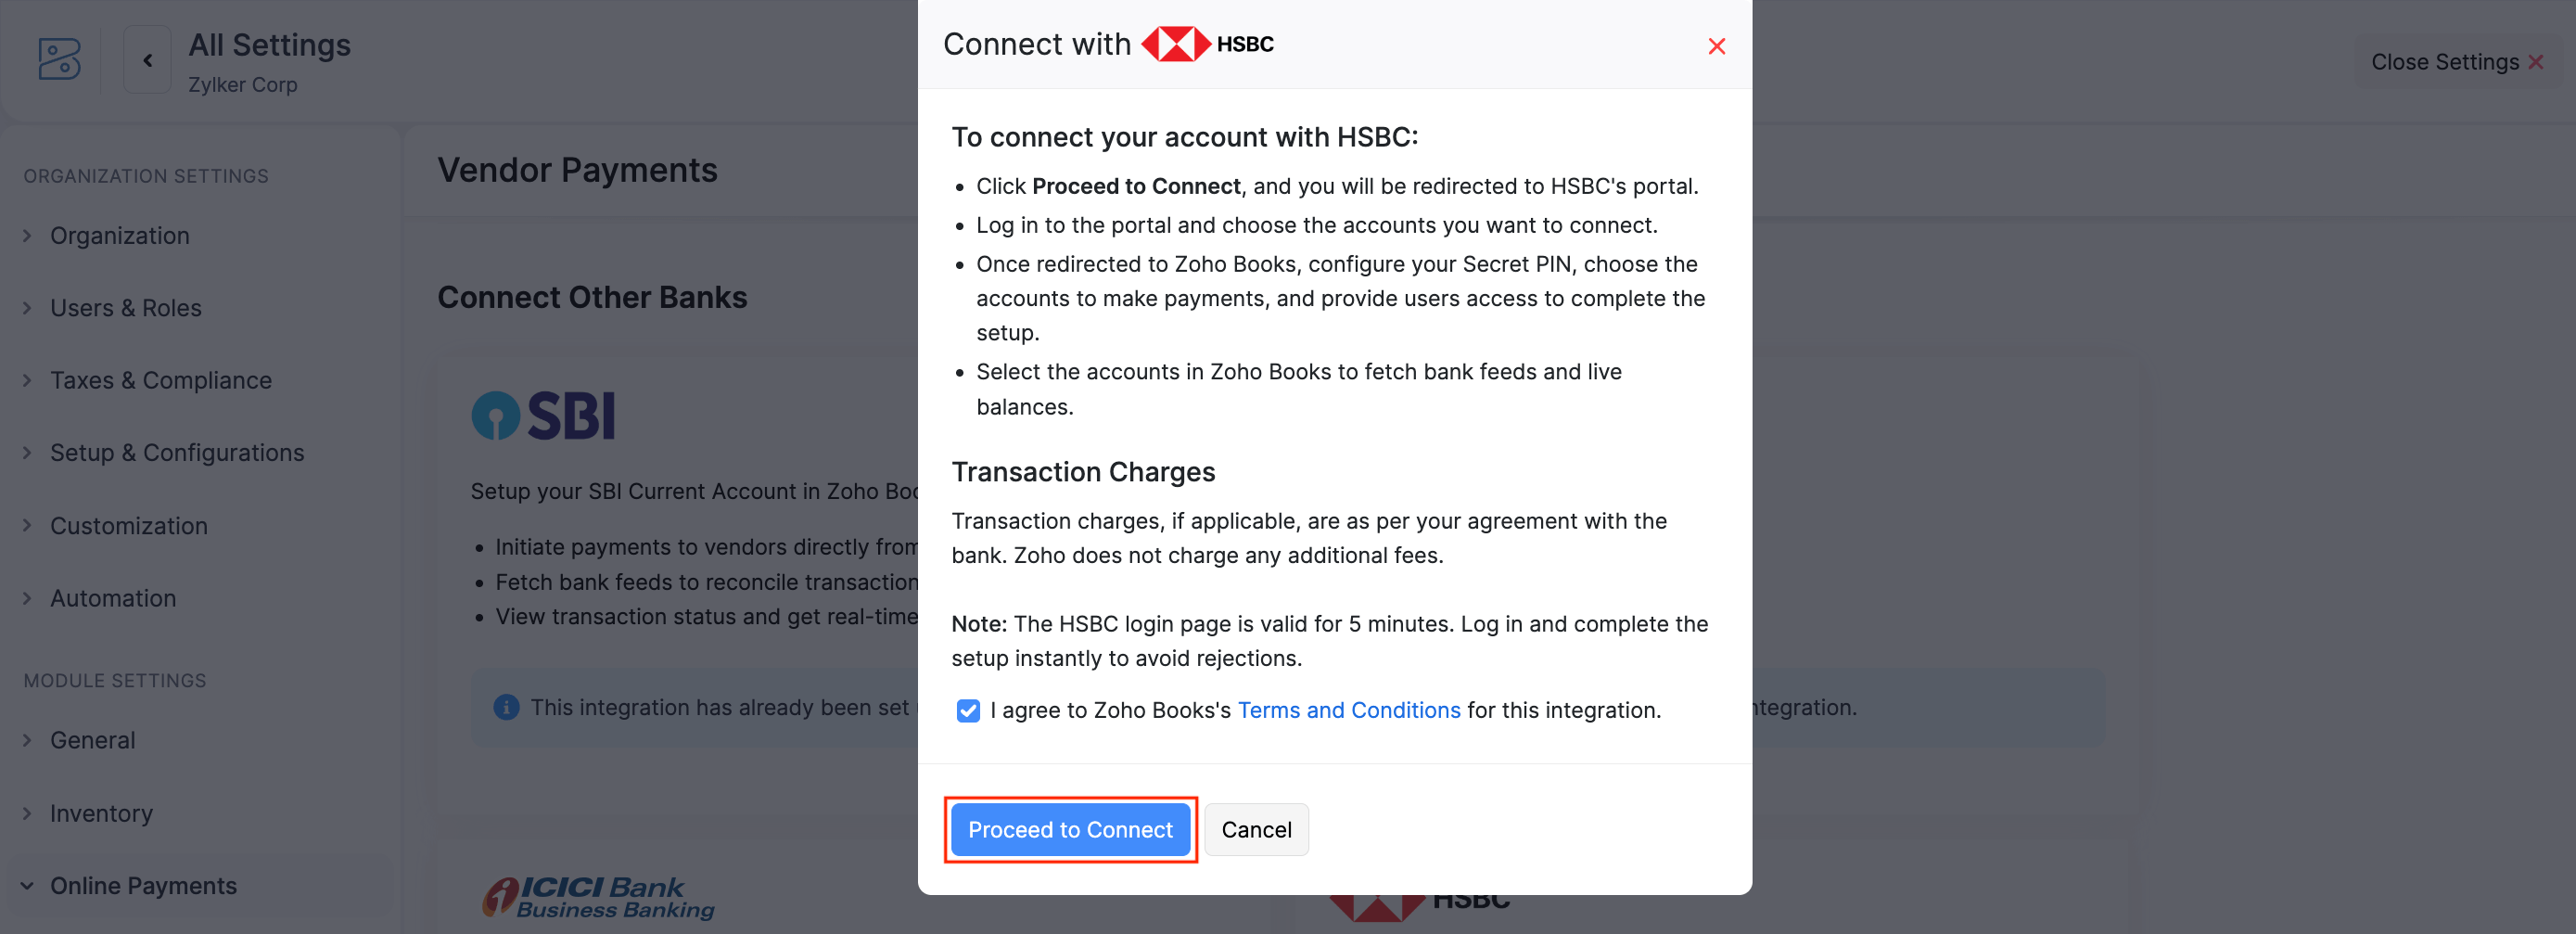Uncheck the Terms and Conditions agreement checkbox
The width and height of the screenshot is (2576, 934).
(968, 710)
